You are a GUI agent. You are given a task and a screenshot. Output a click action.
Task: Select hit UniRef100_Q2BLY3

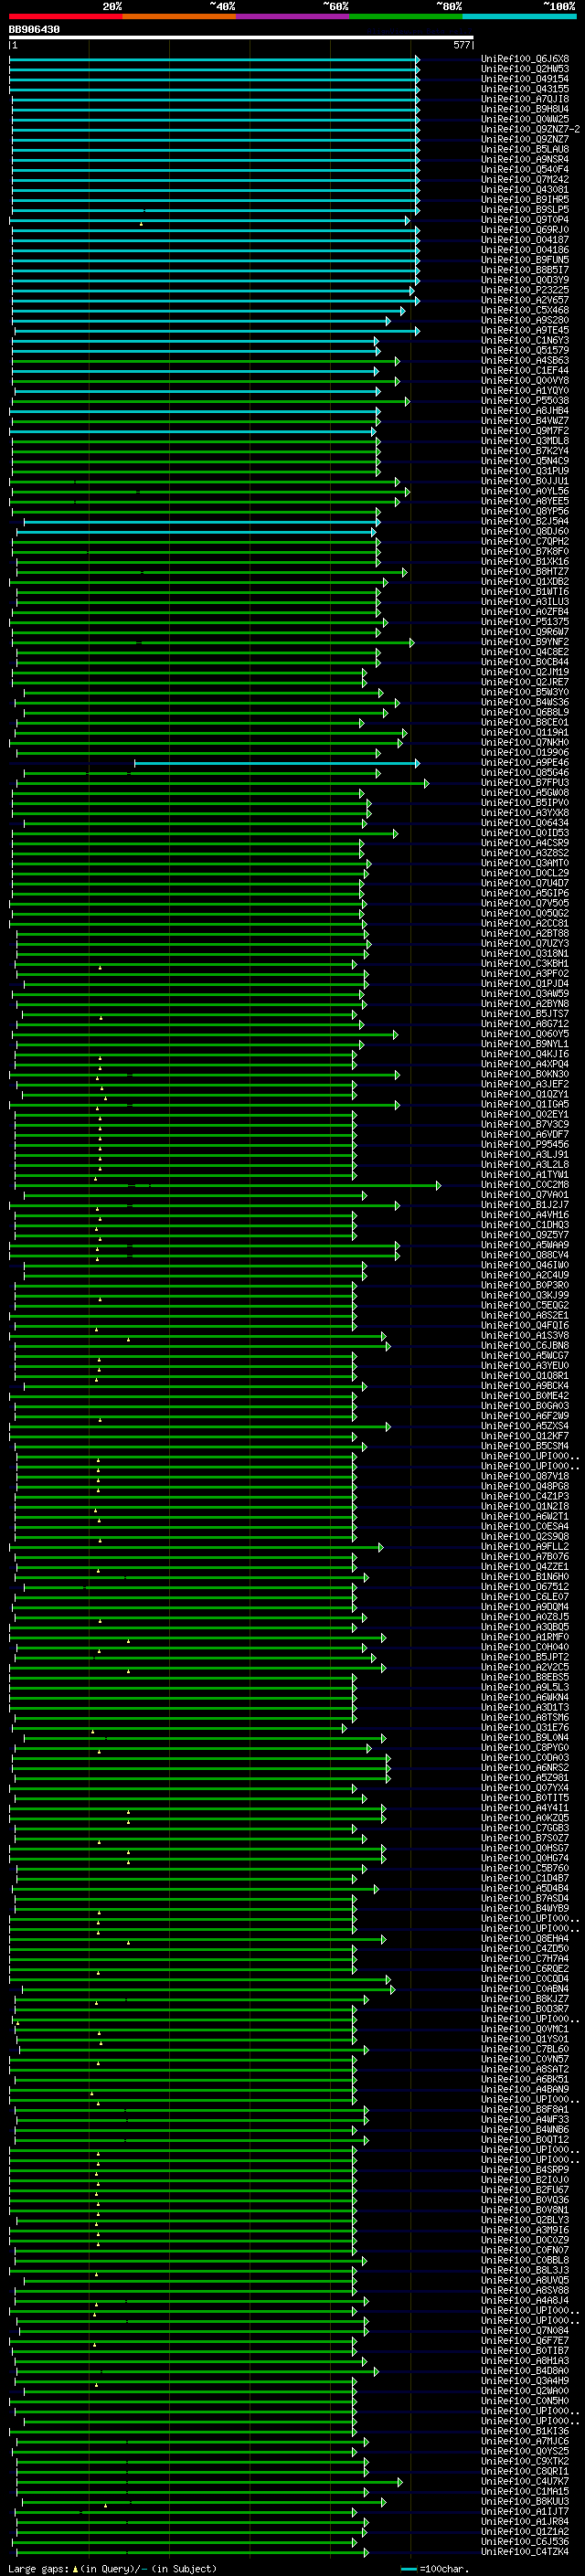click(x=525, y=2220)
